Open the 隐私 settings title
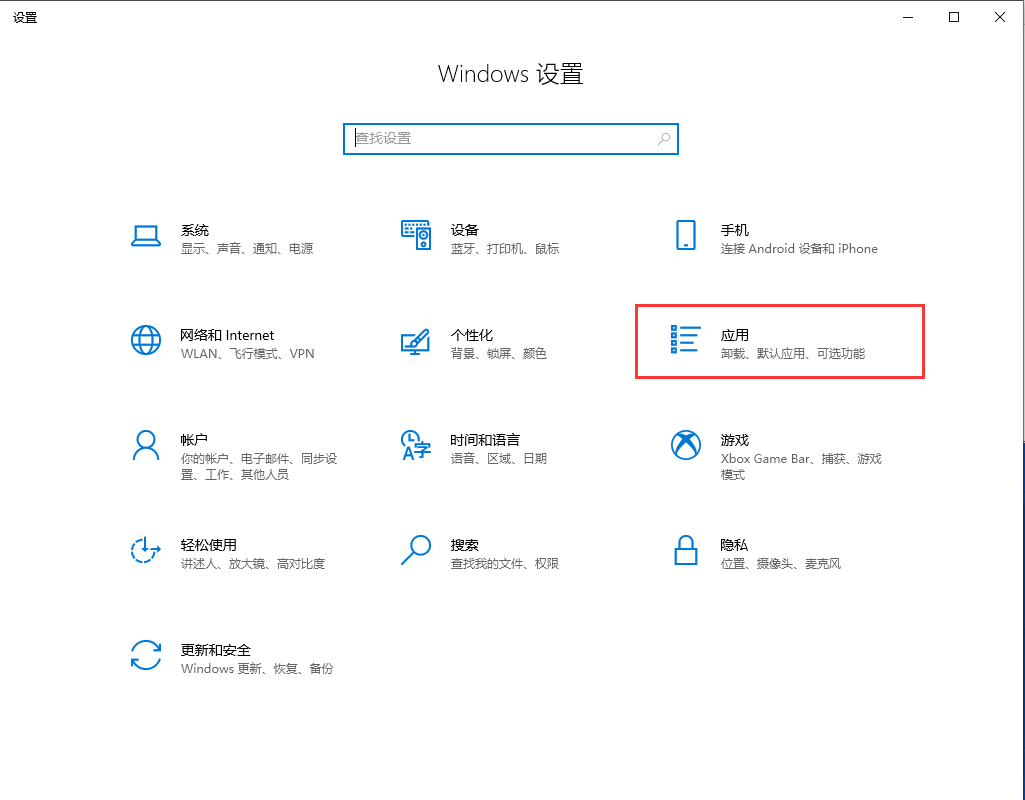Image resolution: width=1025 pixels, height=800 pixels. point(734,545)
